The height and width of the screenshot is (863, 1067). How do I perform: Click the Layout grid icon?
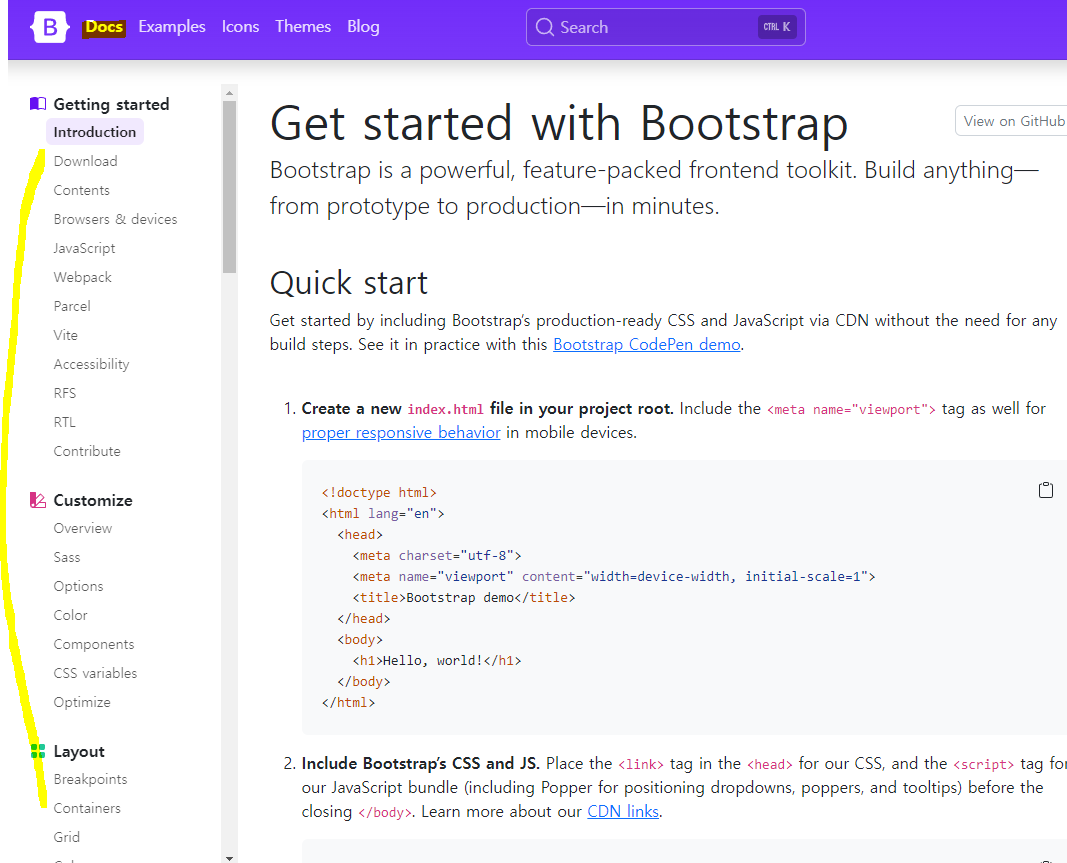click(38, 751)
